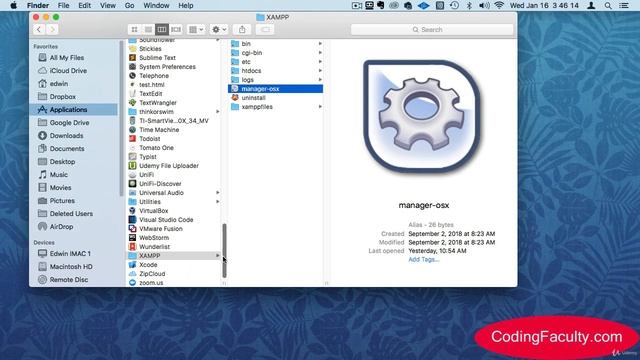The image size is (640, 360).
Task: Switch Finder to column view
Action: click(x=162, y=29)
